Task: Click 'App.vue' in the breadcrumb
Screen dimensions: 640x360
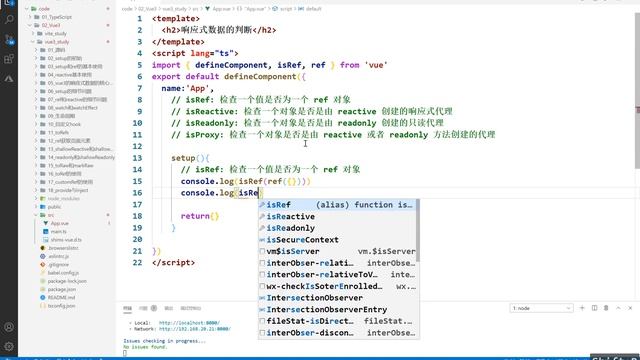Action: 222,9
